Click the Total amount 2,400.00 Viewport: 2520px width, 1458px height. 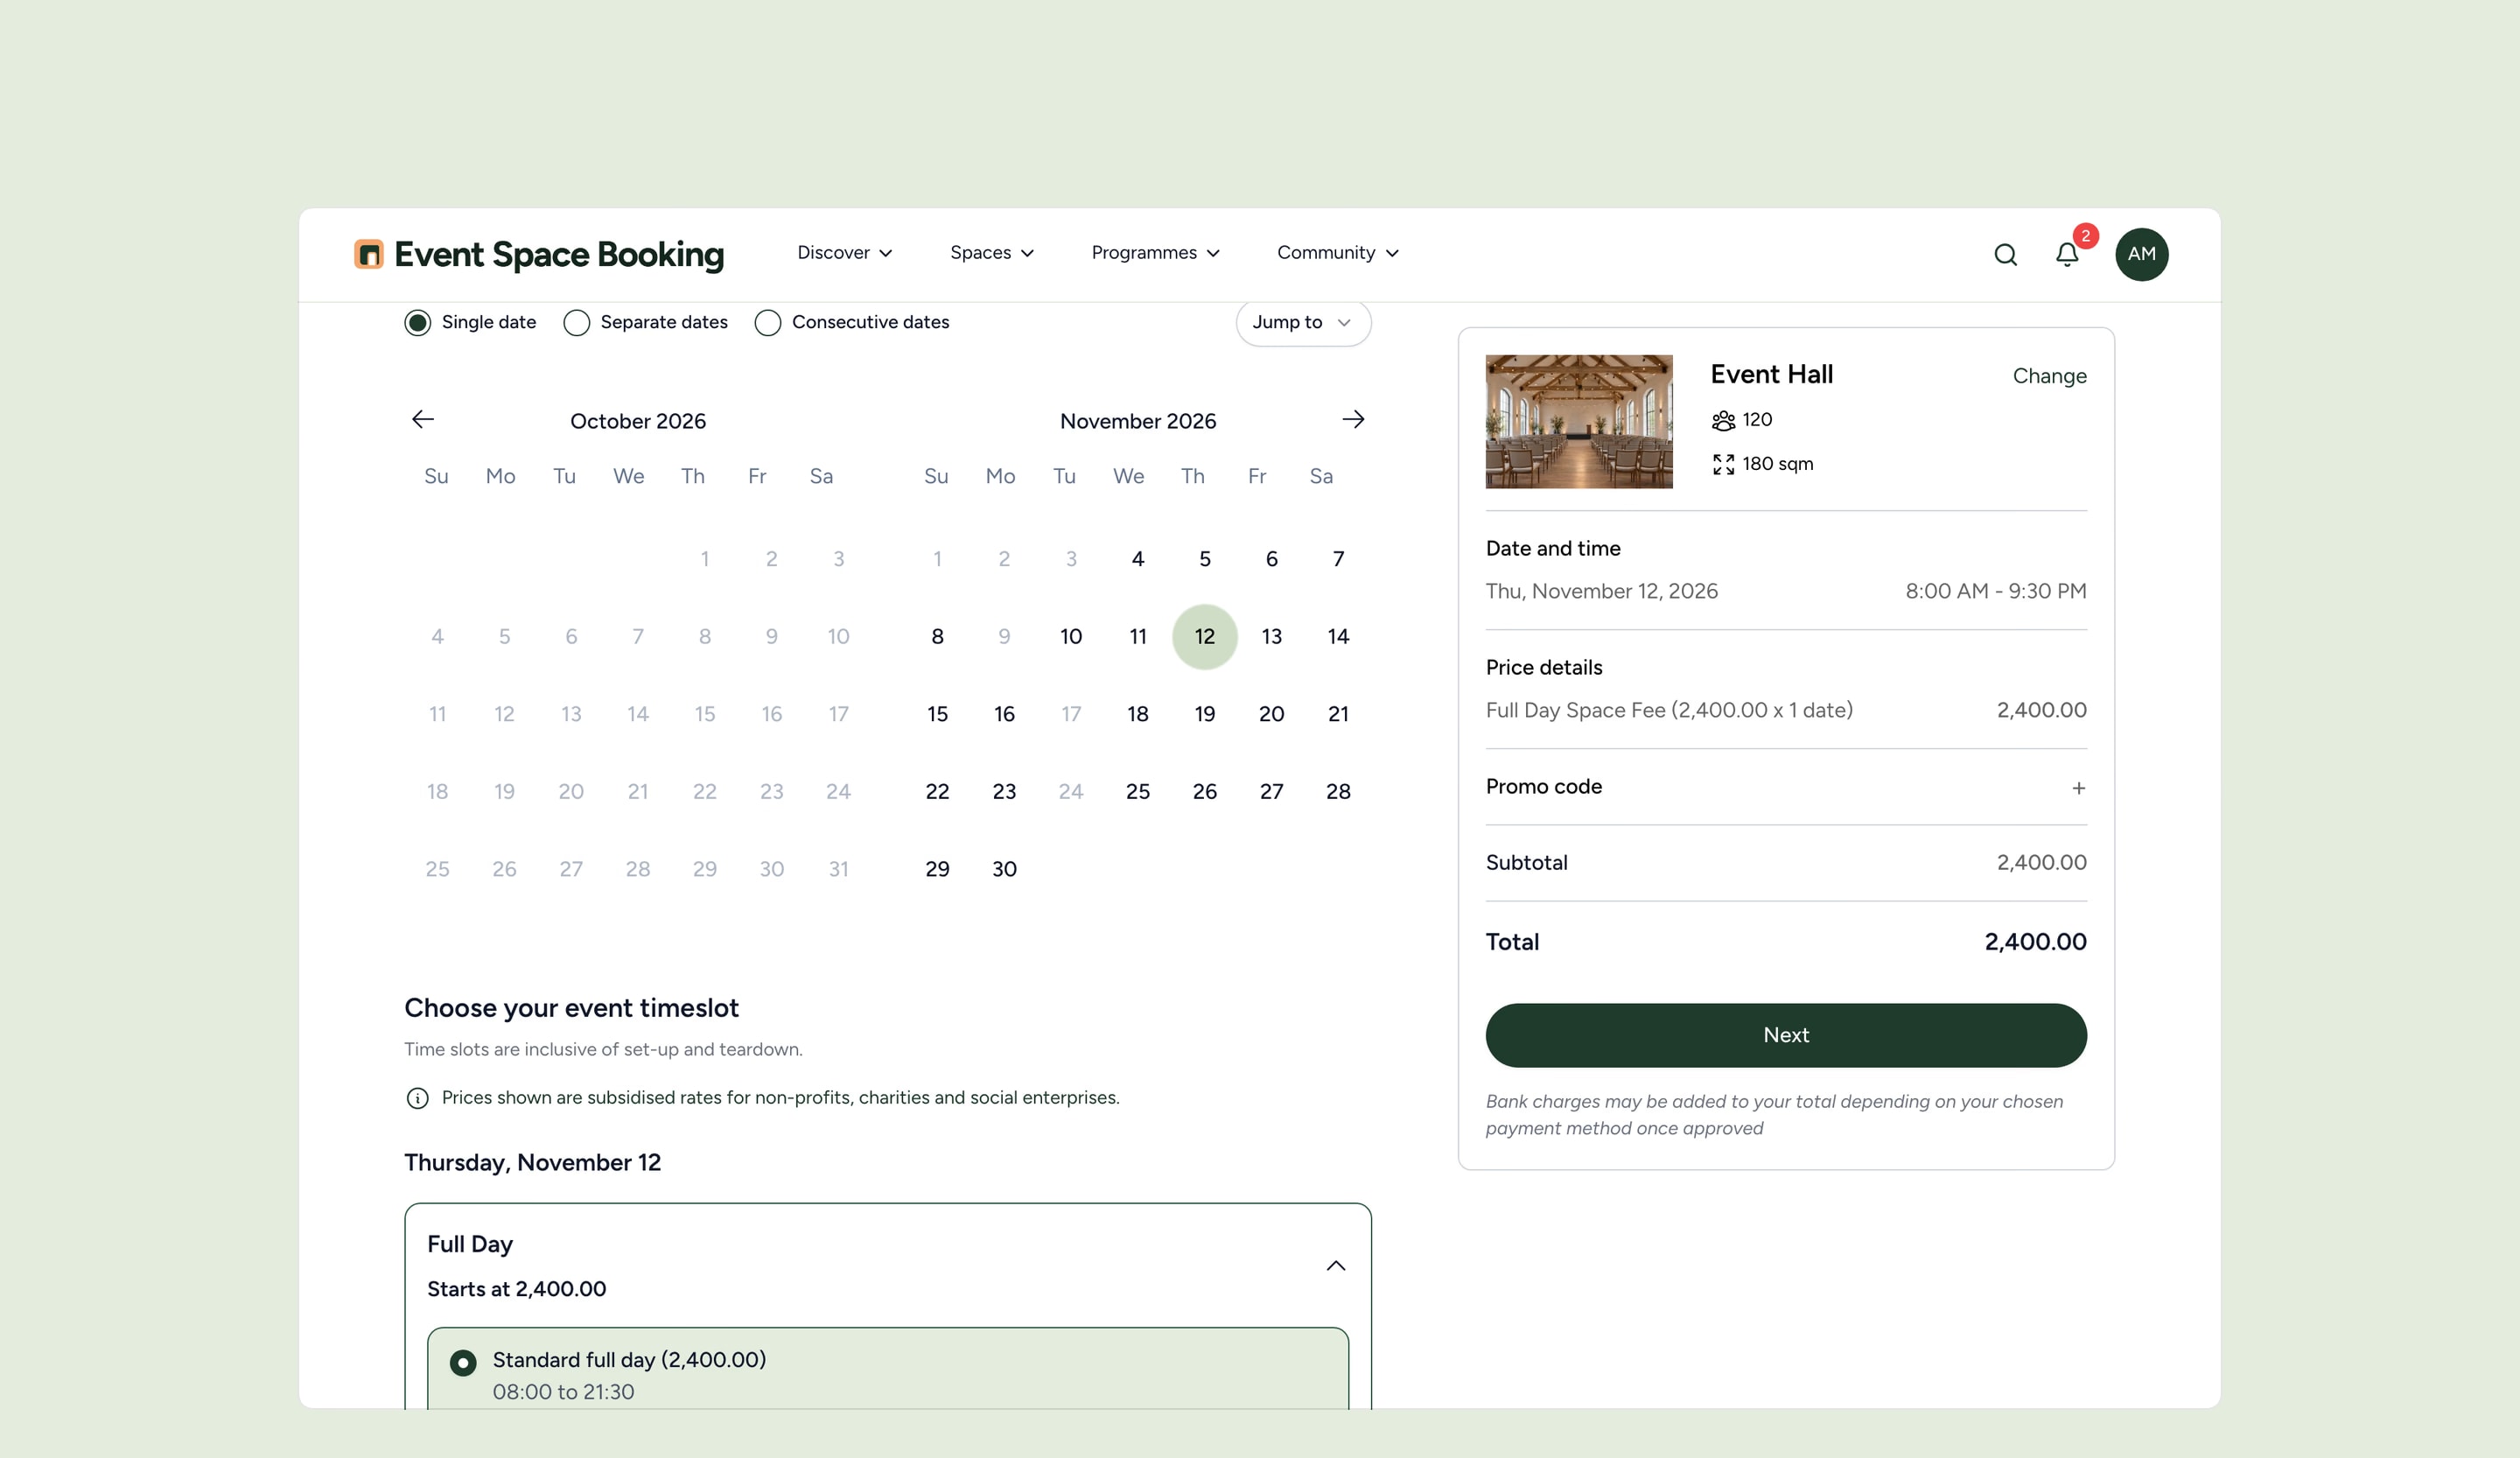(2035, 942)
